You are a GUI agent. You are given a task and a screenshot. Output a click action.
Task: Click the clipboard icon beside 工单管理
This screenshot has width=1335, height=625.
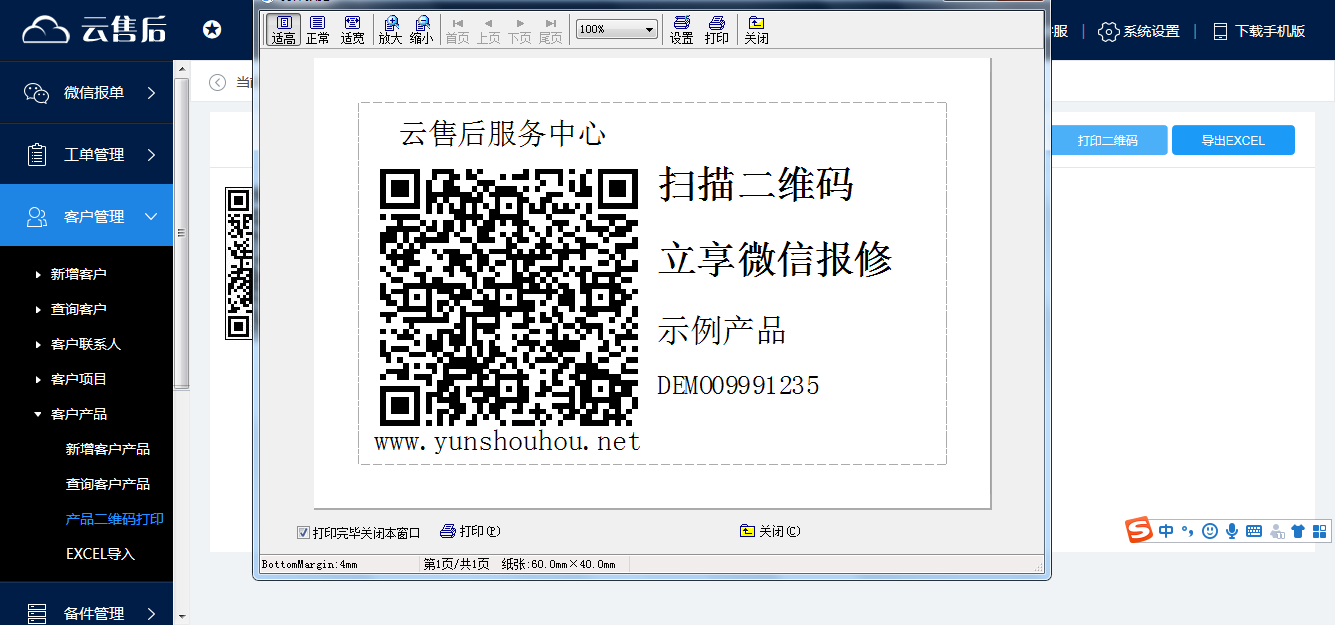[x=37, y=155]
